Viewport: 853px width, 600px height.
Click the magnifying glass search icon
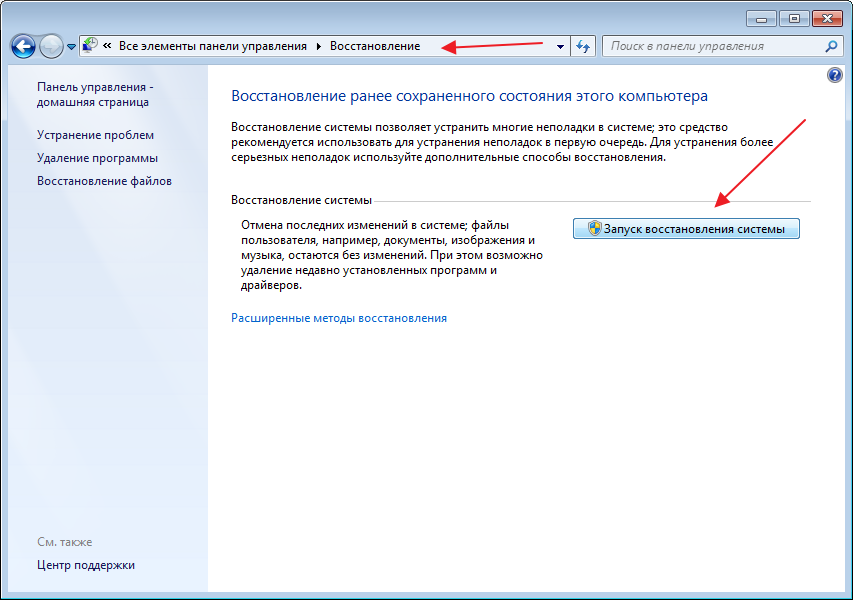pos(831,46)
